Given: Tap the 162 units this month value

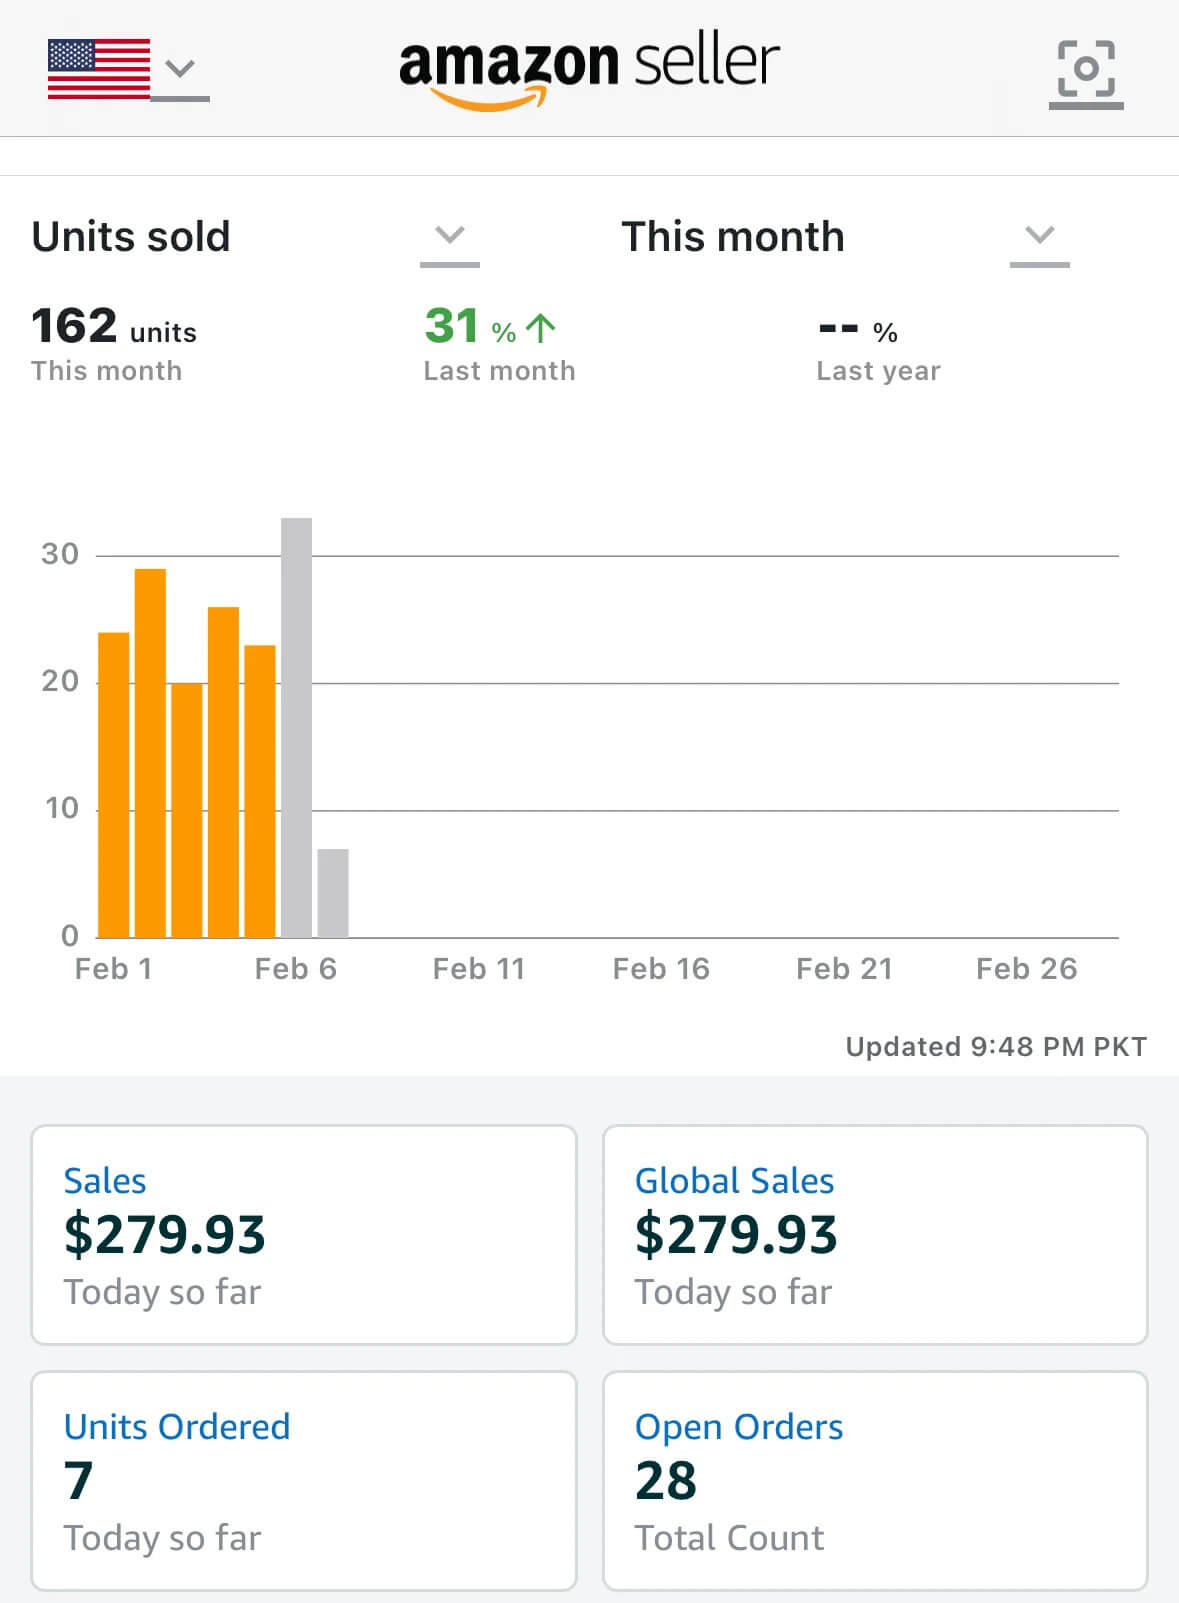Looking at the screenshot, I should [x=114, y=326].
